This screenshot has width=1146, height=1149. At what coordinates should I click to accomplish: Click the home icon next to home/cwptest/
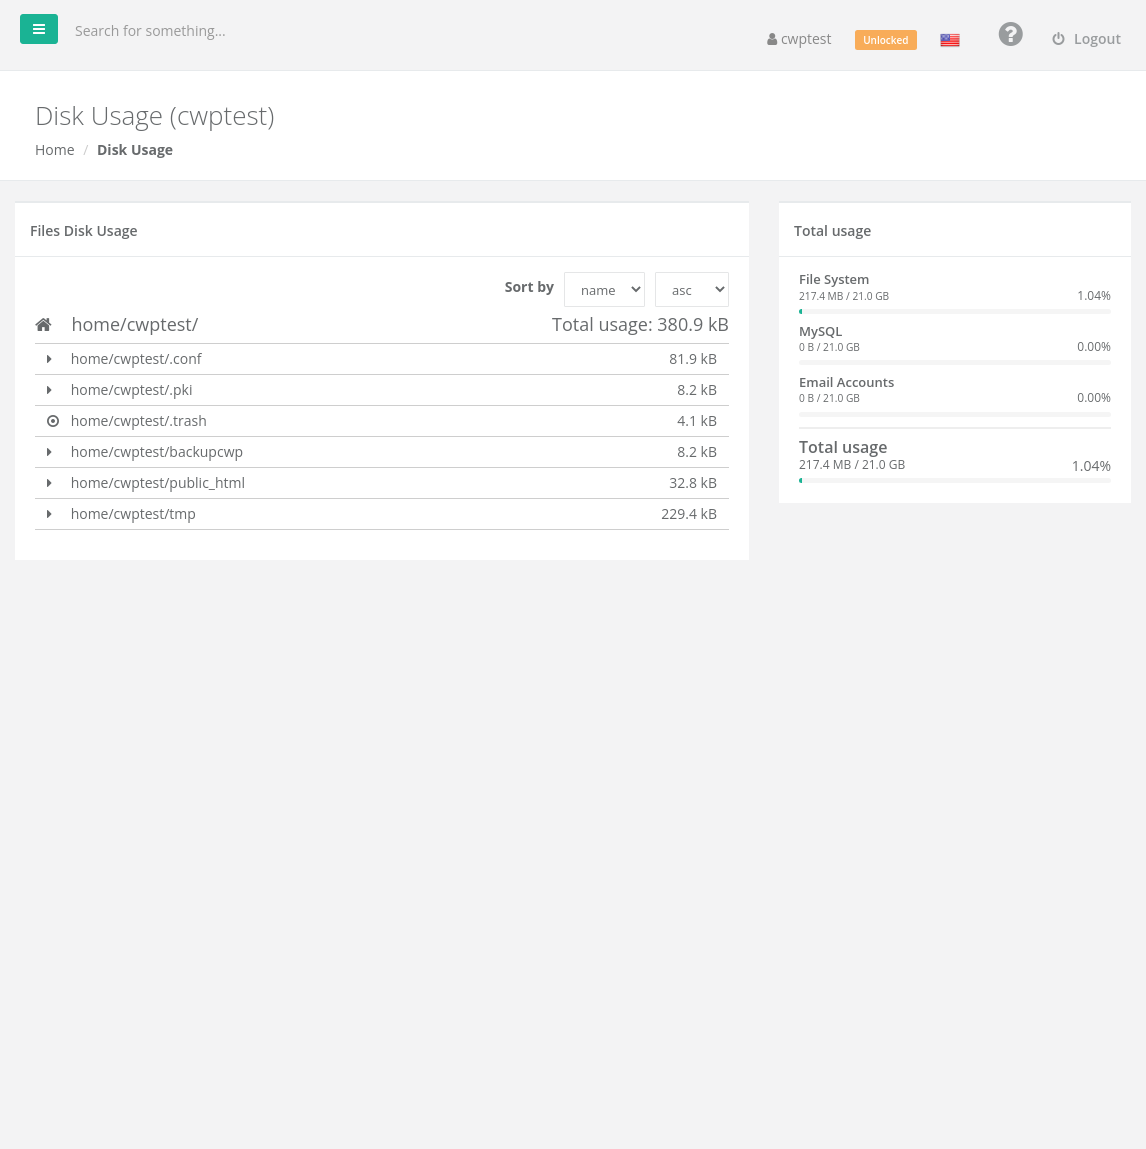[43, 325]
